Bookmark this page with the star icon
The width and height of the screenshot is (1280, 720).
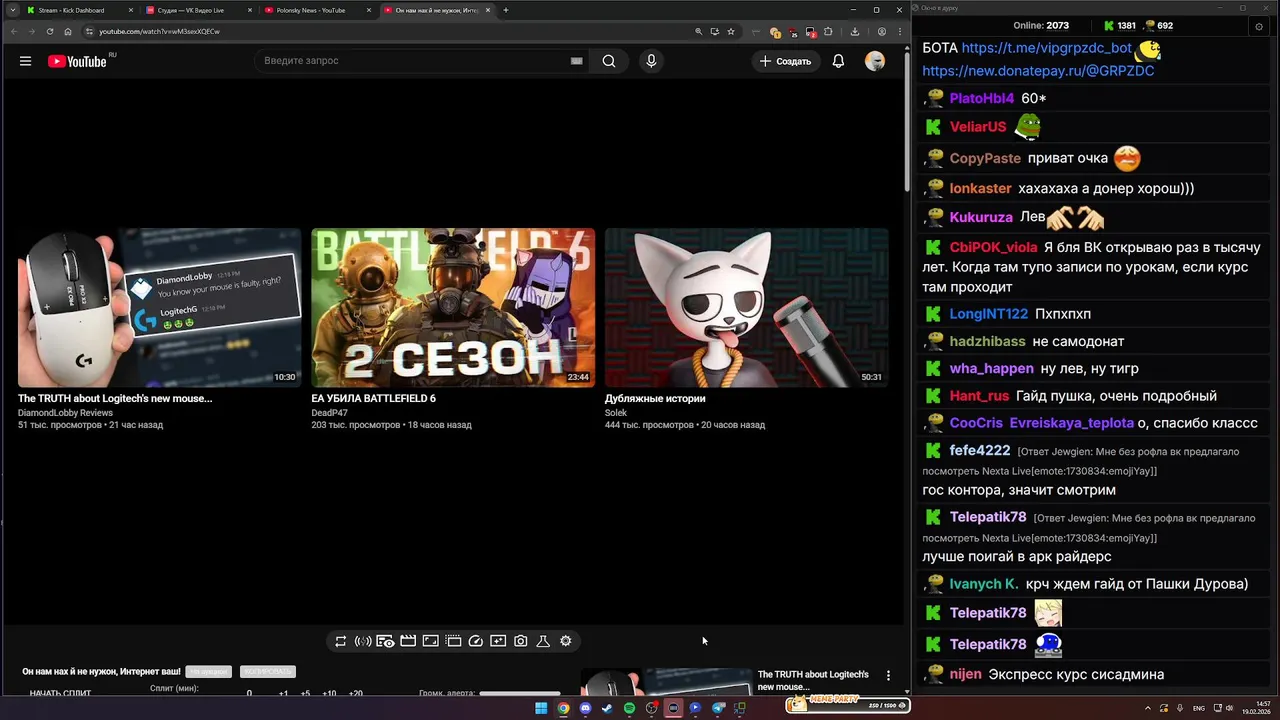731,31
